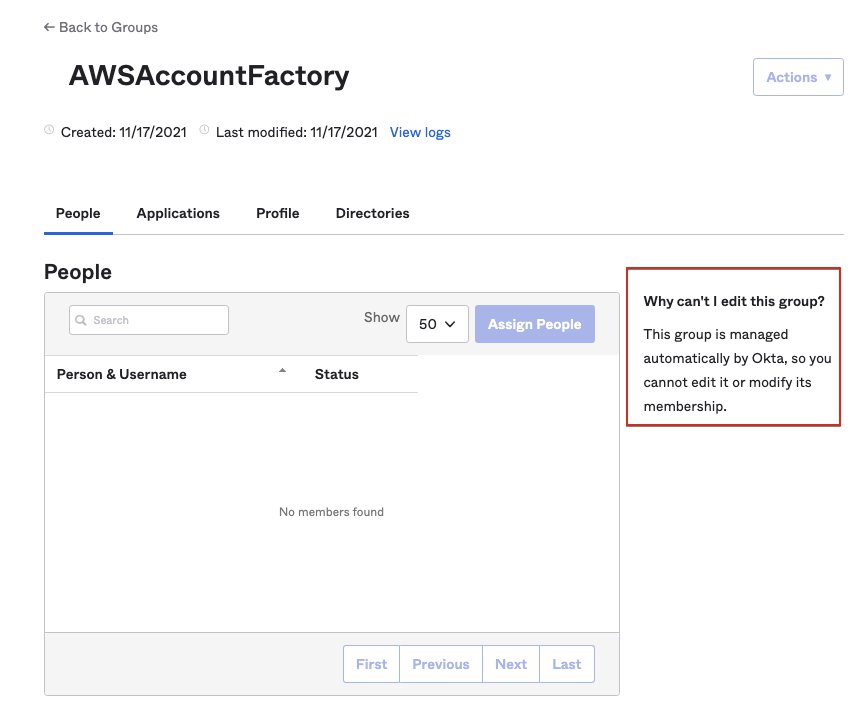Go to First page of members

pyautogui.click(x=371, y=664)
